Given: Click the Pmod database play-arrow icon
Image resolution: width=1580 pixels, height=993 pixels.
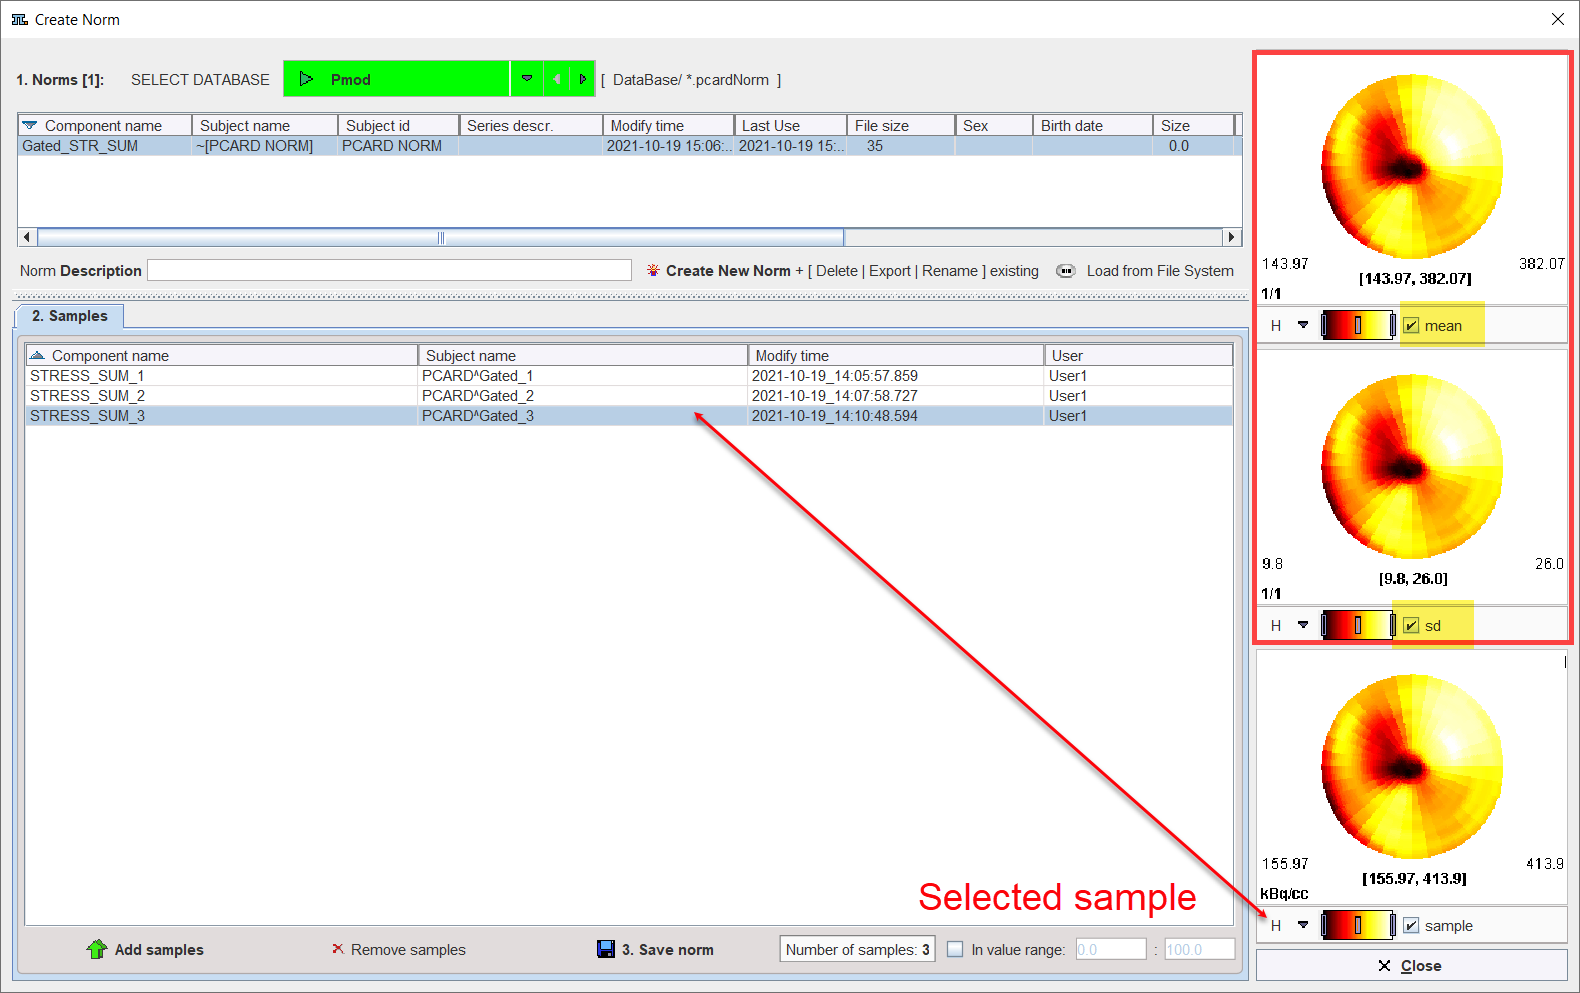Looking at the screenshot, I should [x=306, y=79].
